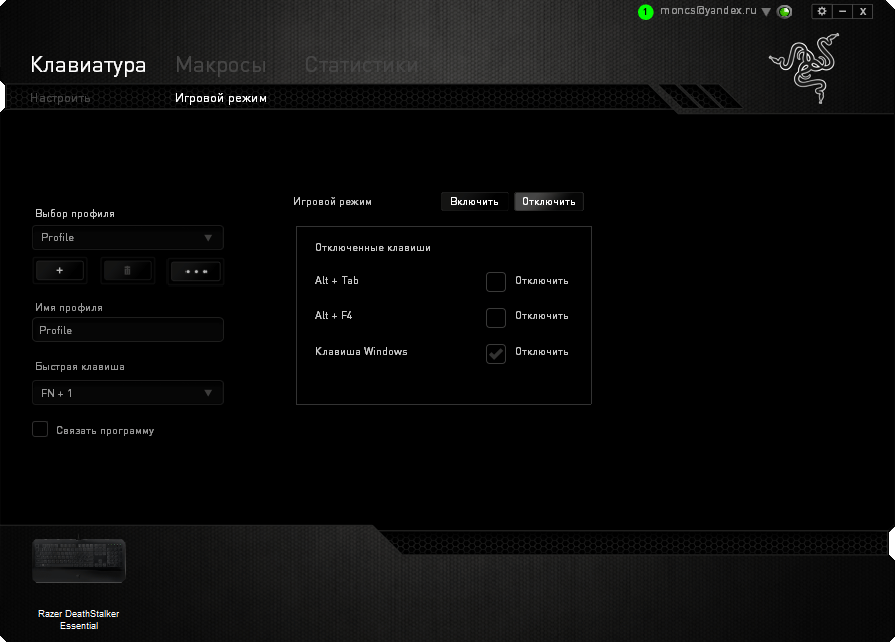Open profile options via the ellipsis icon
Viewport: 895px width, 642px height.
(195, 270)
